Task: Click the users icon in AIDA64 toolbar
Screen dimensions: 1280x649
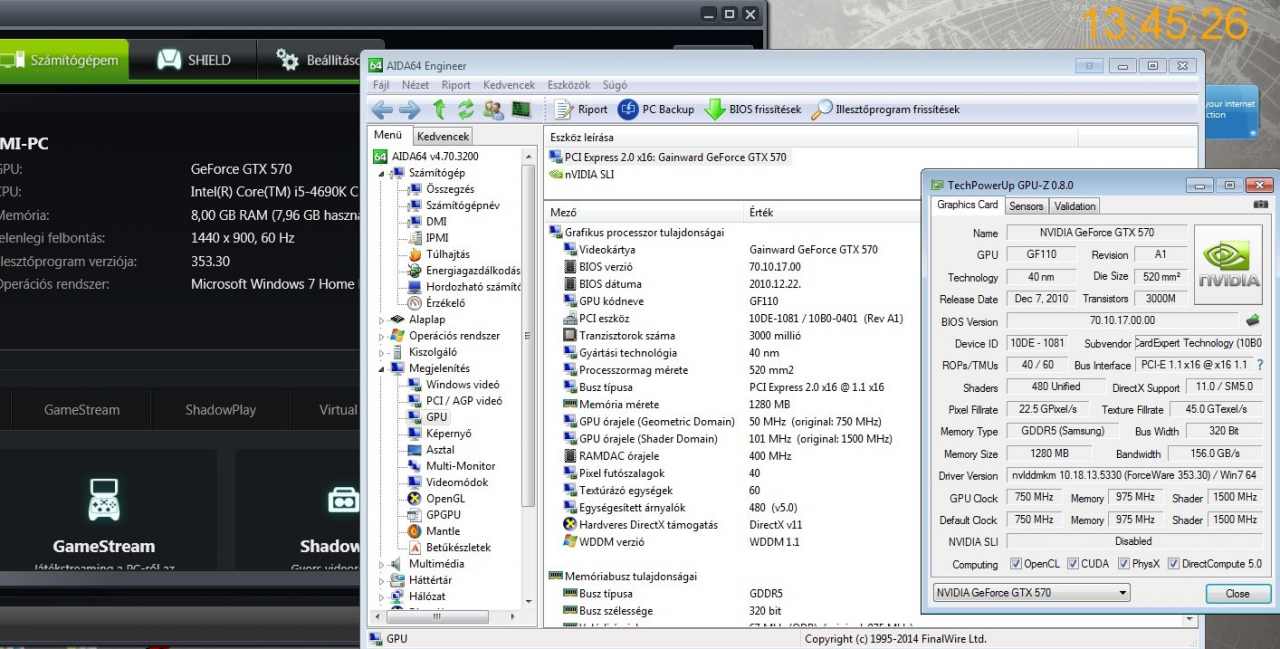Action: coord(493,110)
